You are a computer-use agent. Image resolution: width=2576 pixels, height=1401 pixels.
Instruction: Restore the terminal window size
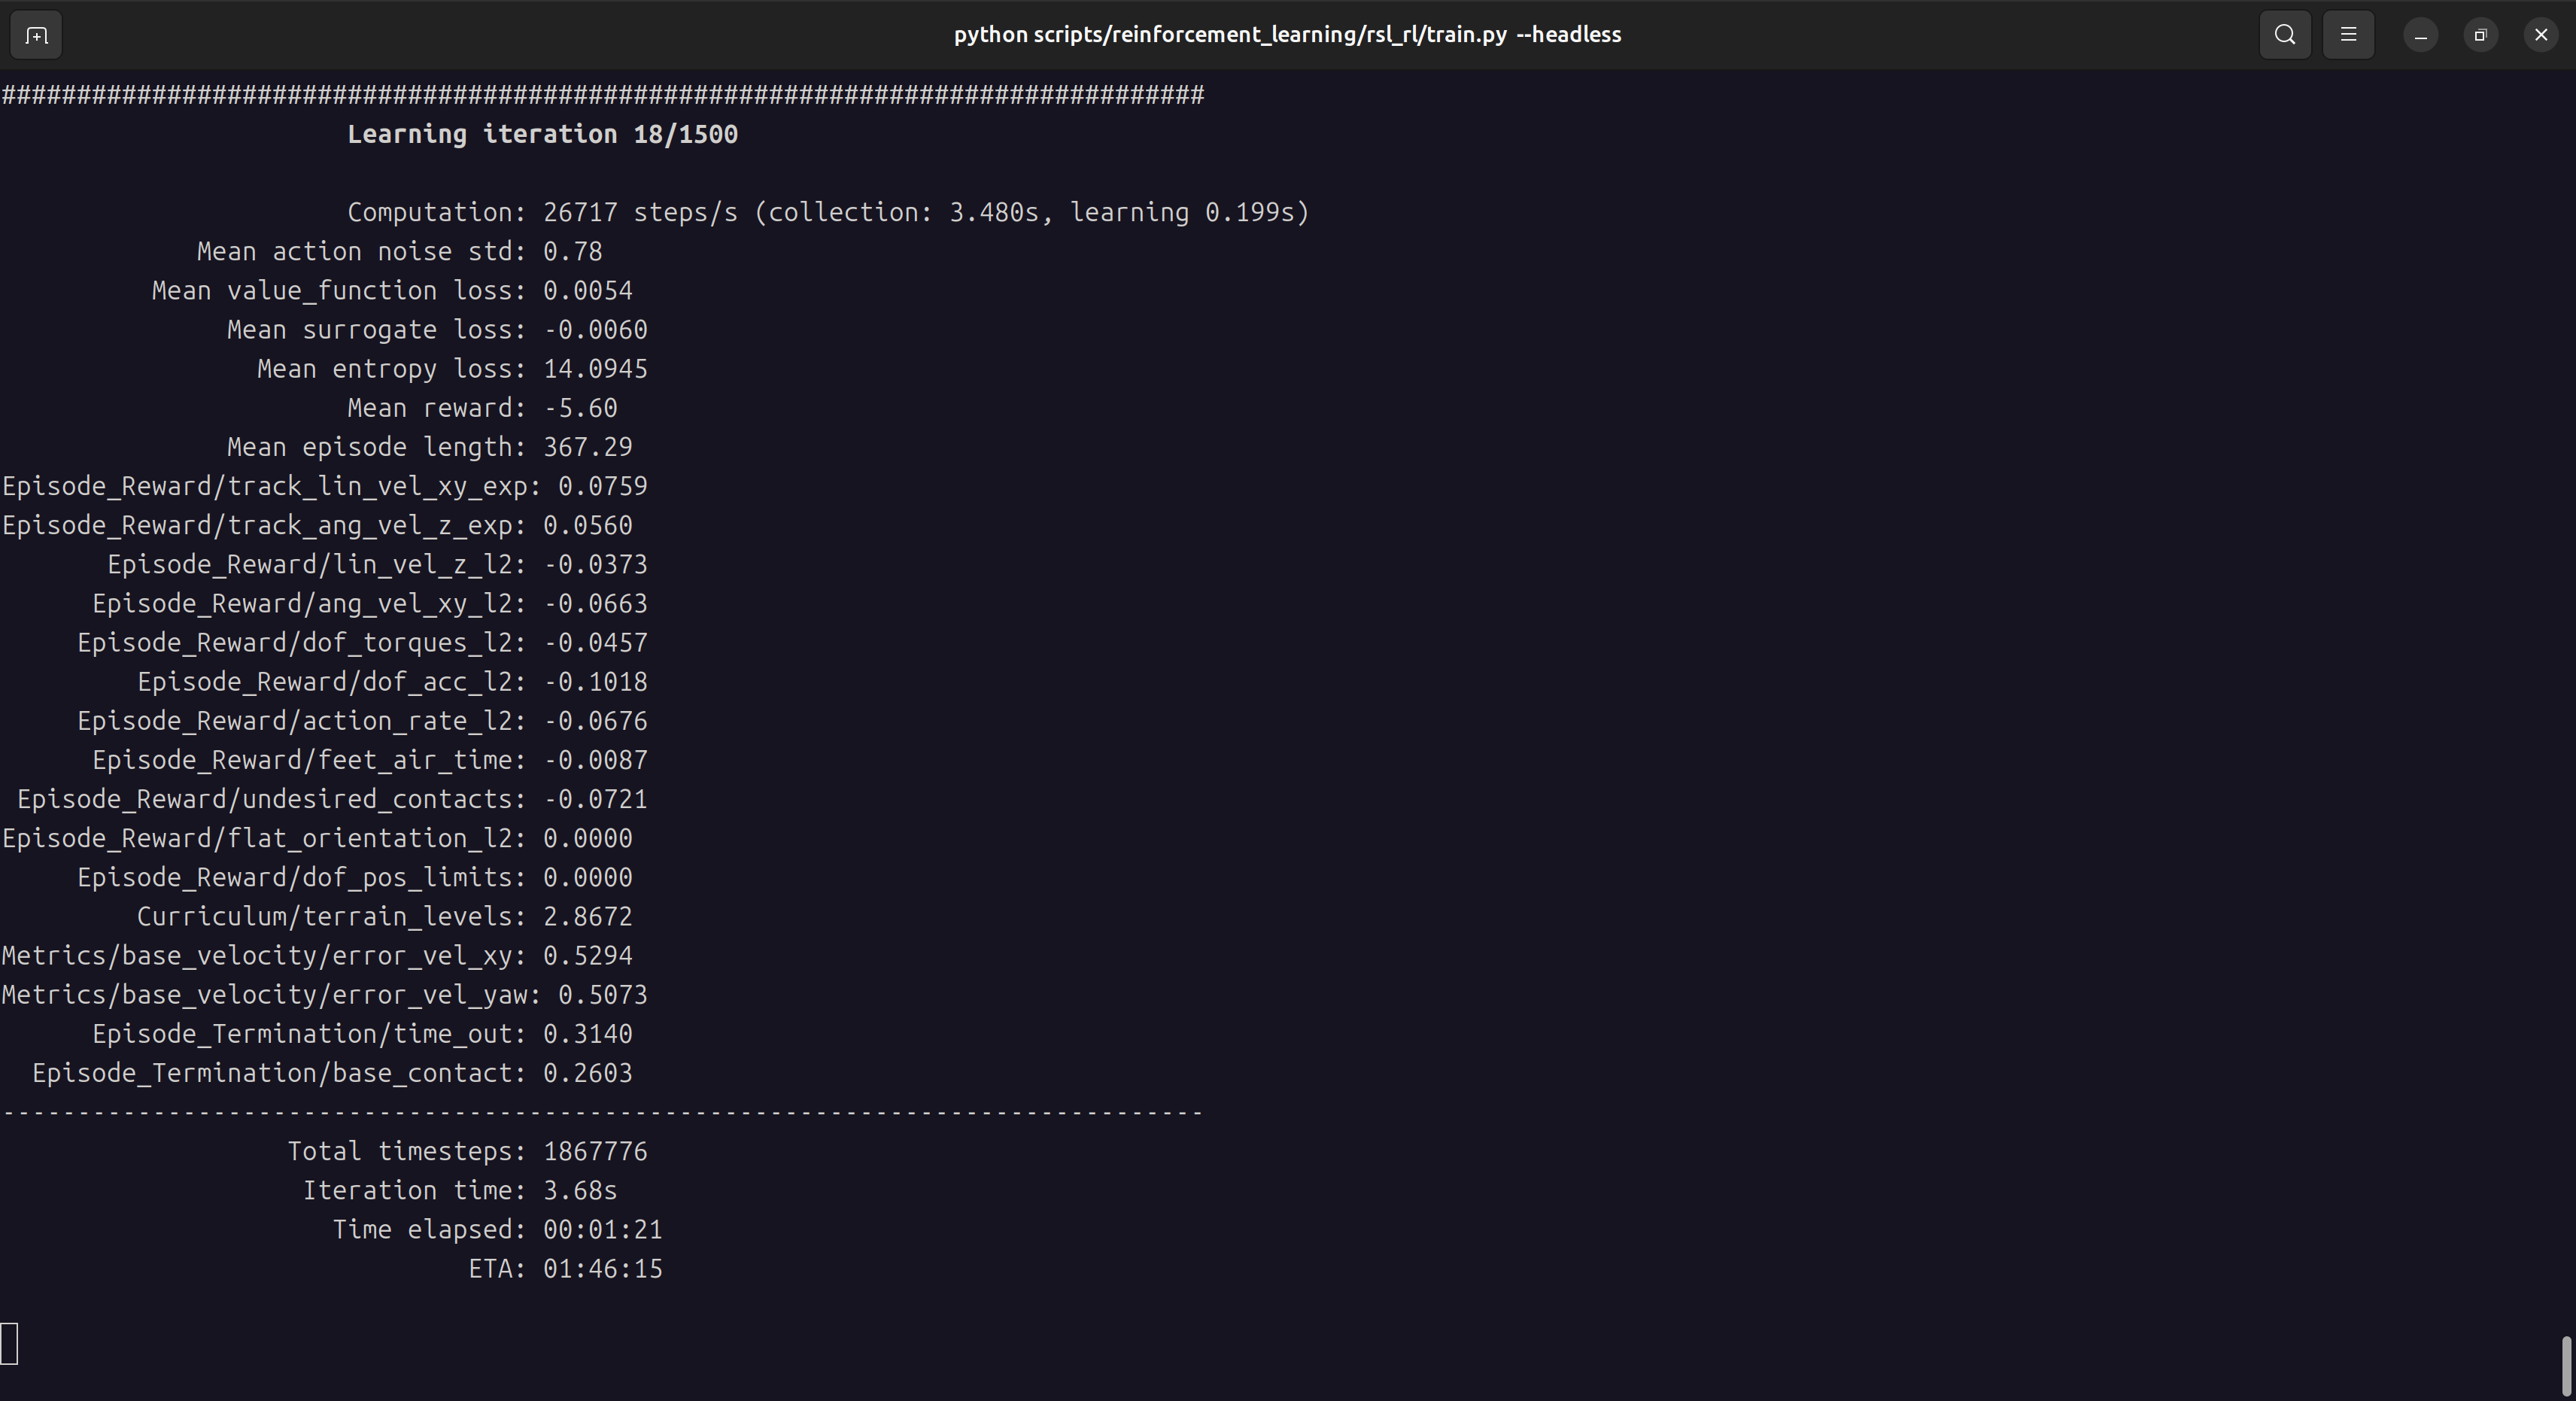2480,34
